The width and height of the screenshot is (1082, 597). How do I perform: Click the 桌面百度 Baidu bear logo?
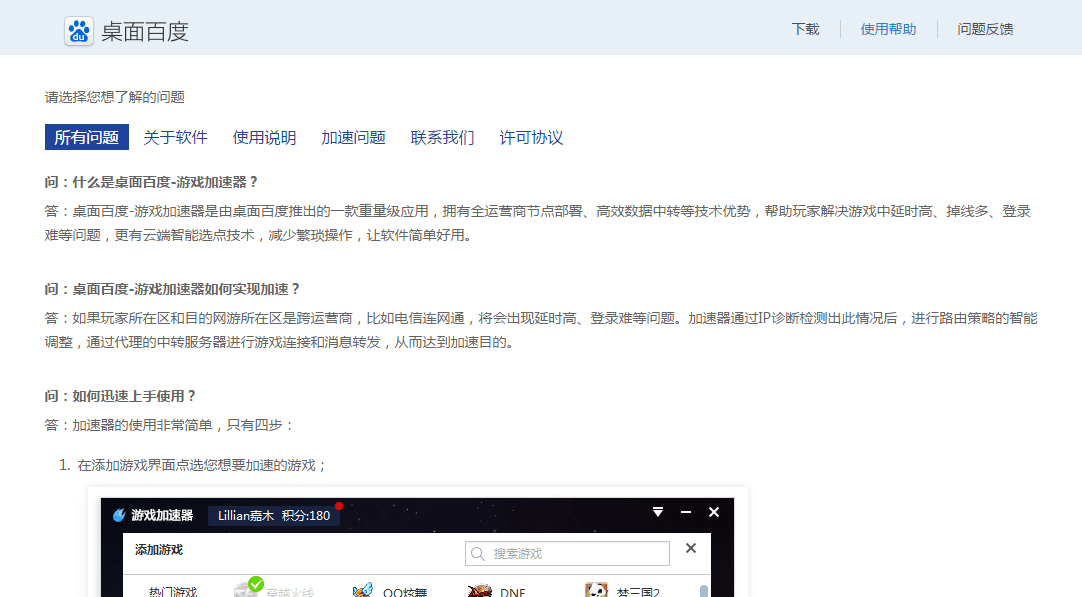[79, 29]
